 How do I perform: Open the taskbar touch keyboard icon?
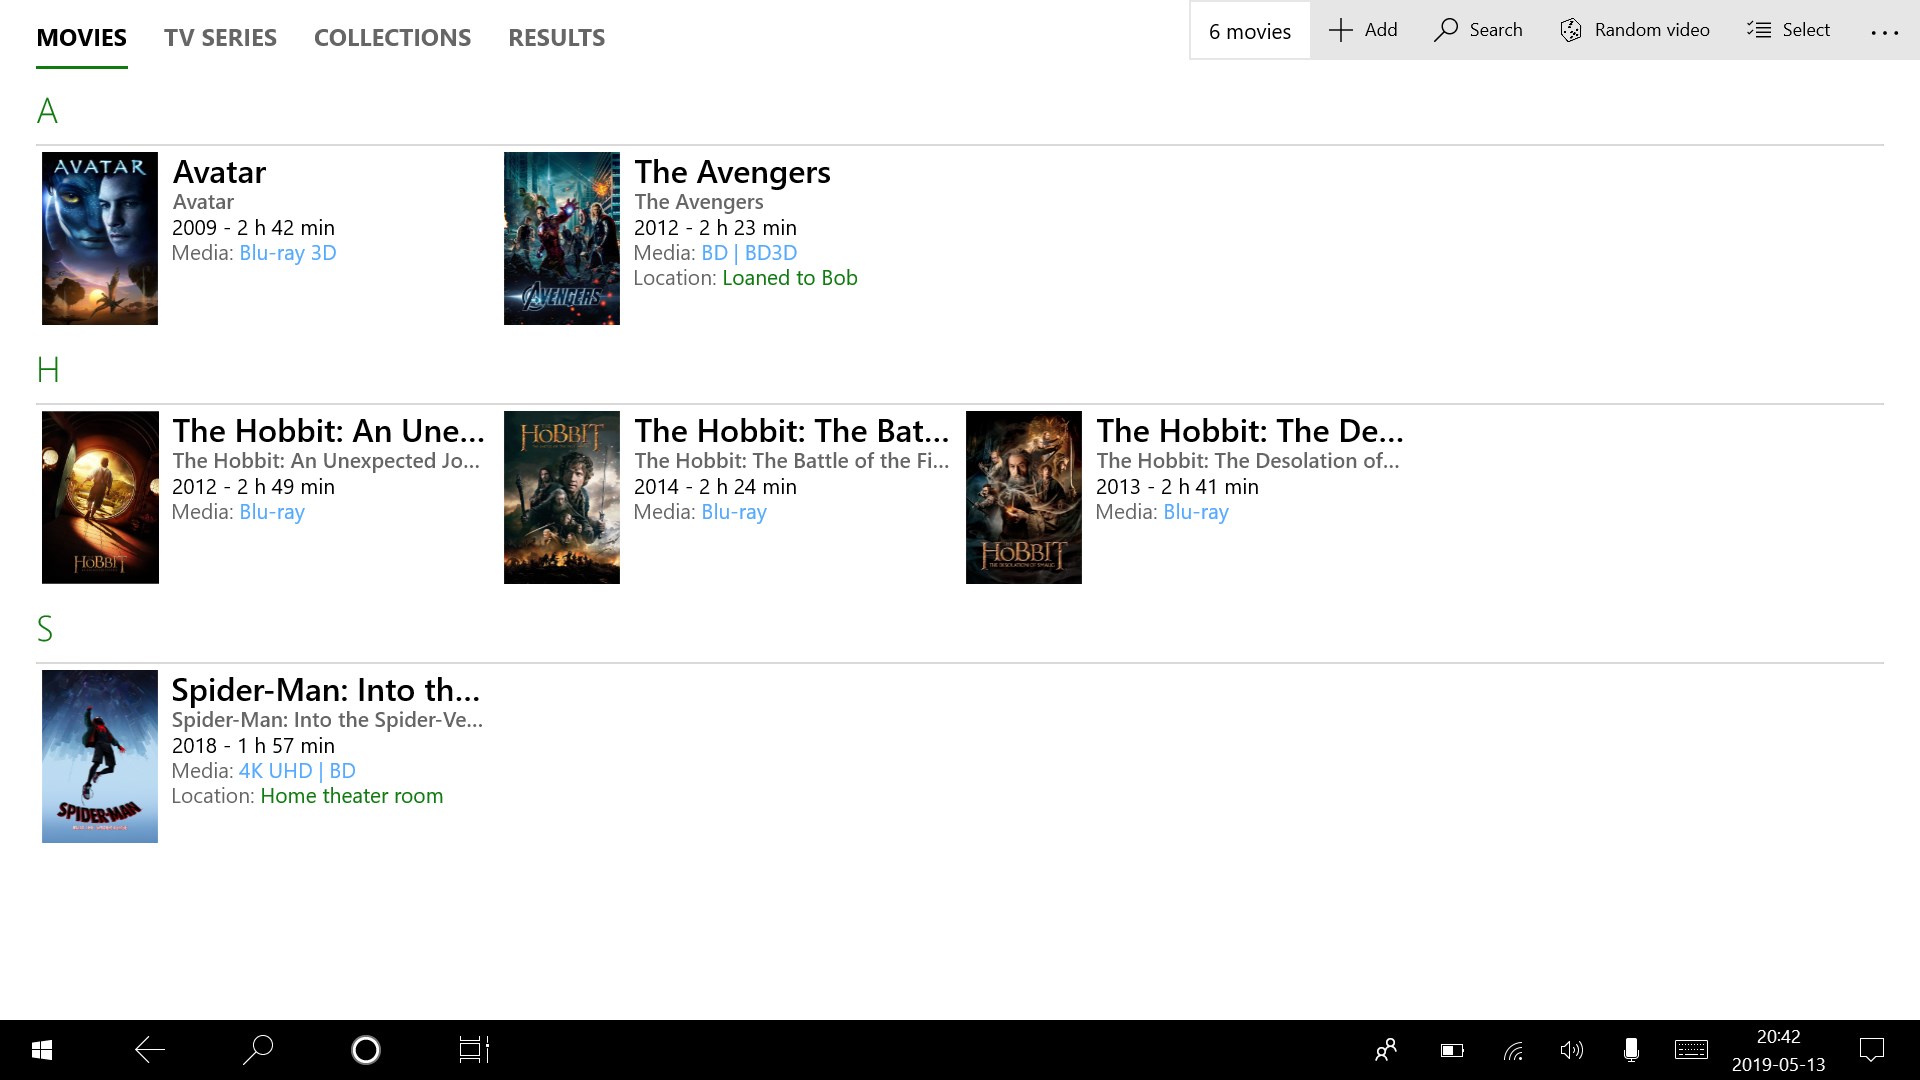coord(1691,1050)
